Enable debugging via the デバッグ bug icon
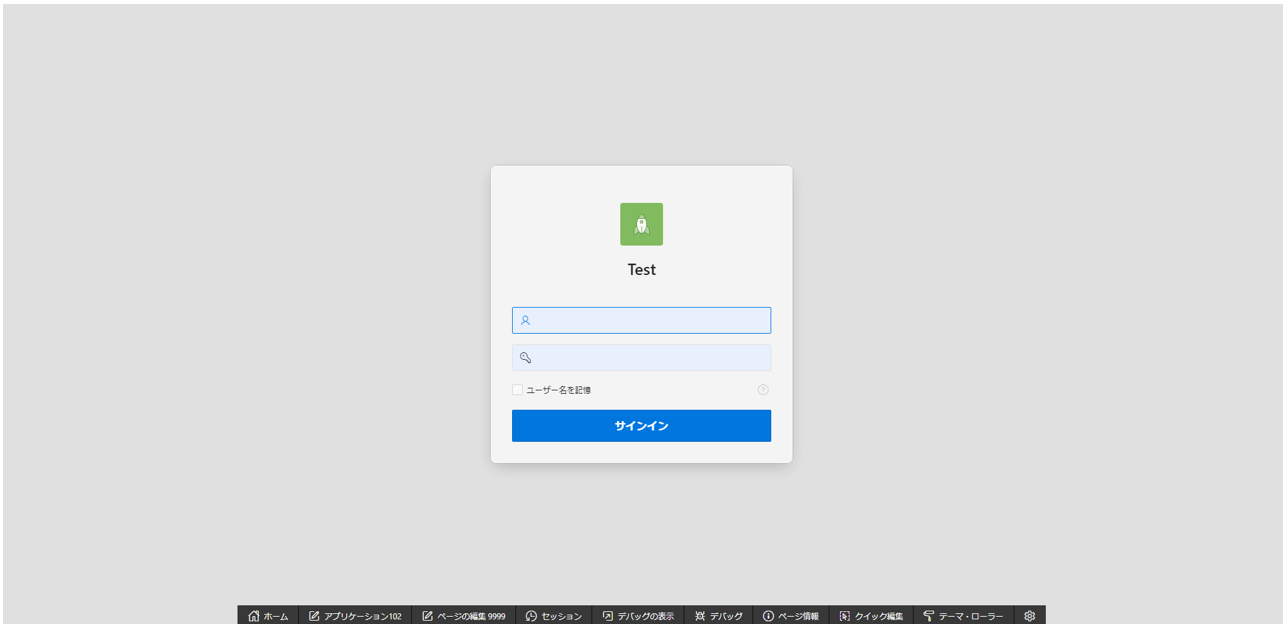Viewport: 1286px width, 626px height. coord(698,615)
